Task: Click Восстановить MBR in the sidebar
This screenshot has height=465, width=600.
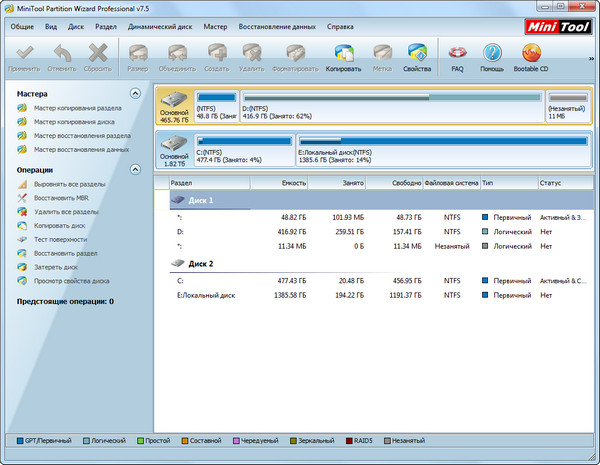Action: 63,198
